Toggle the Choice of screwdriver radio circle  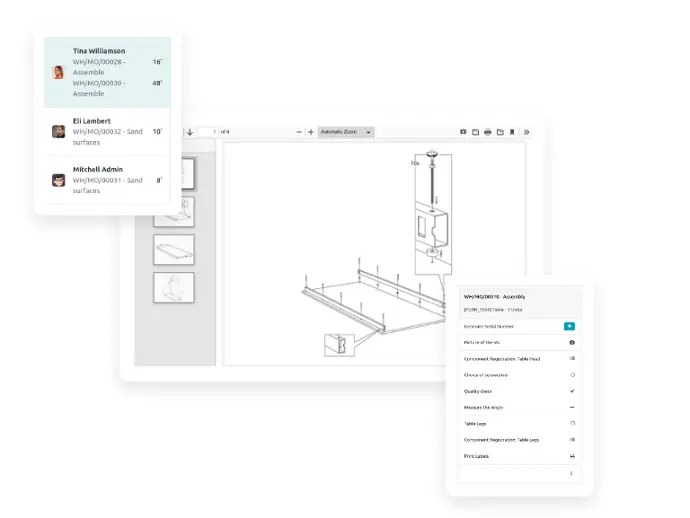(x=571, y=374)
